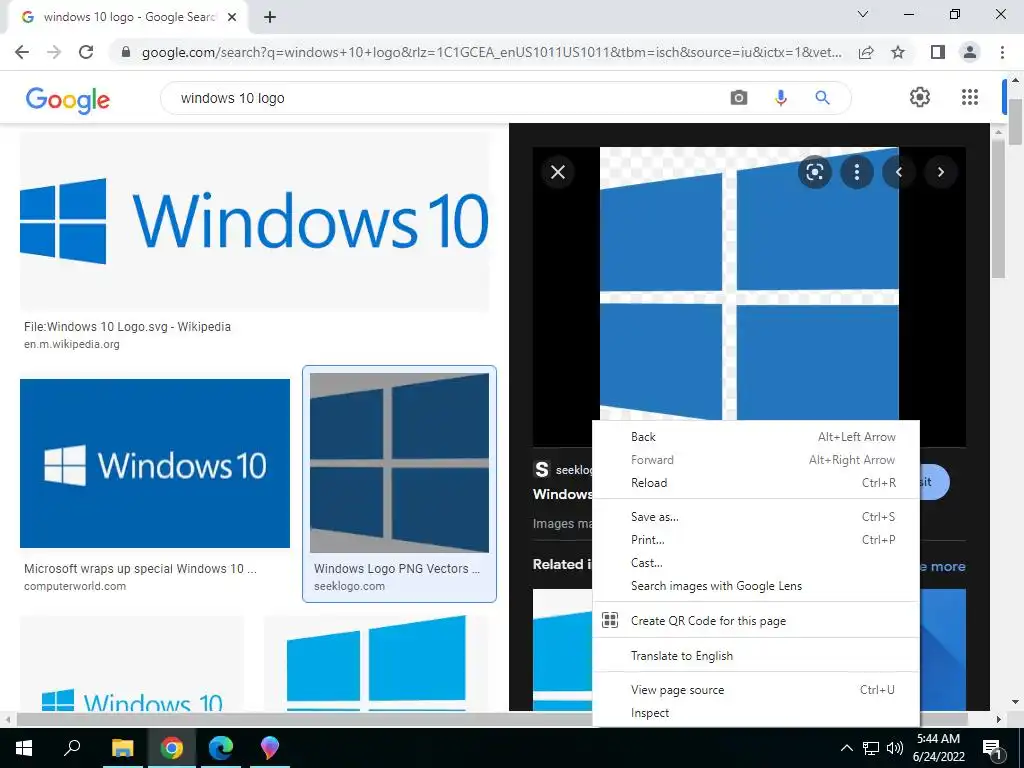The image size is (1024, 768).
Task: Select 'Print...' from context menu
Action: pyautogui.click(x=756, y=539)
